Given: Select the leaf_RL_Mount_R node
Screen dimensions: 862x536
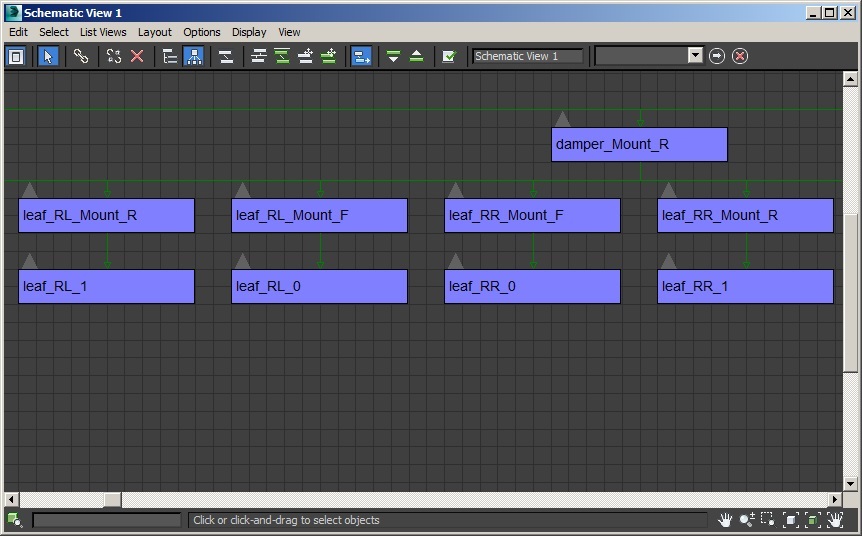Looking at the screenshot, I should (x=106, y=216).
